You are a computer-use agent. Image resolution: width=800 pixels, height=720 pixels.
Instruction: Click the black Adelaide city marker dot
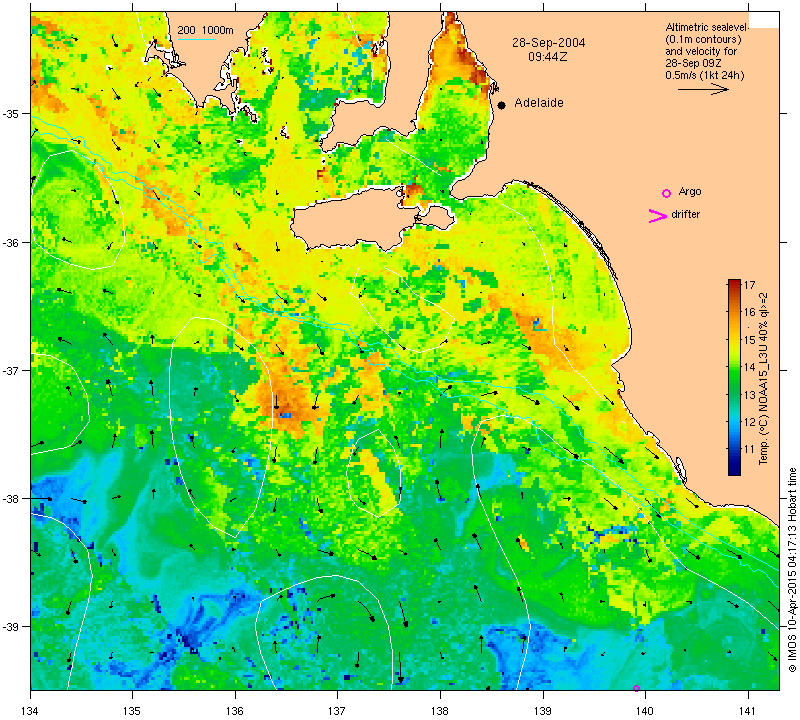[502, 105]
